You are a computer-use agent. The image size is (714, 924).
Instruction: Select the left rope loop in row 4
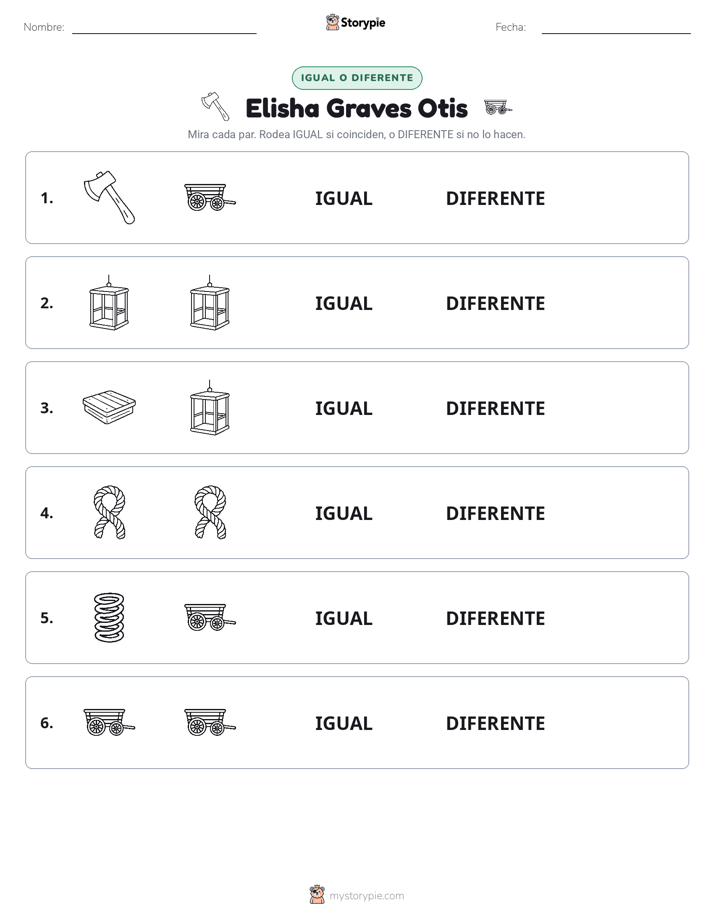coord(110,512)
